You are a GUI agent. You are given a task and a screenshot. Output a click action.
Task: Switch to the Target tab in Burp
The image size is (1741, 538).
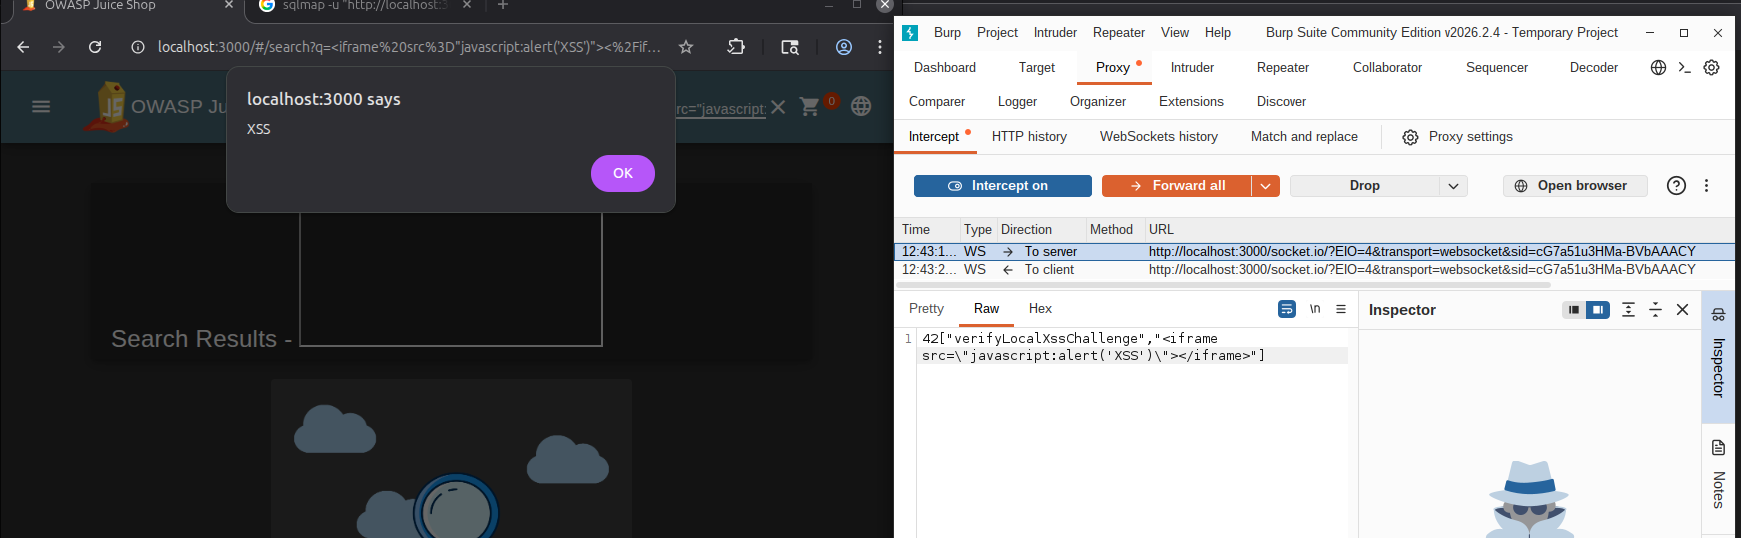1037,67
